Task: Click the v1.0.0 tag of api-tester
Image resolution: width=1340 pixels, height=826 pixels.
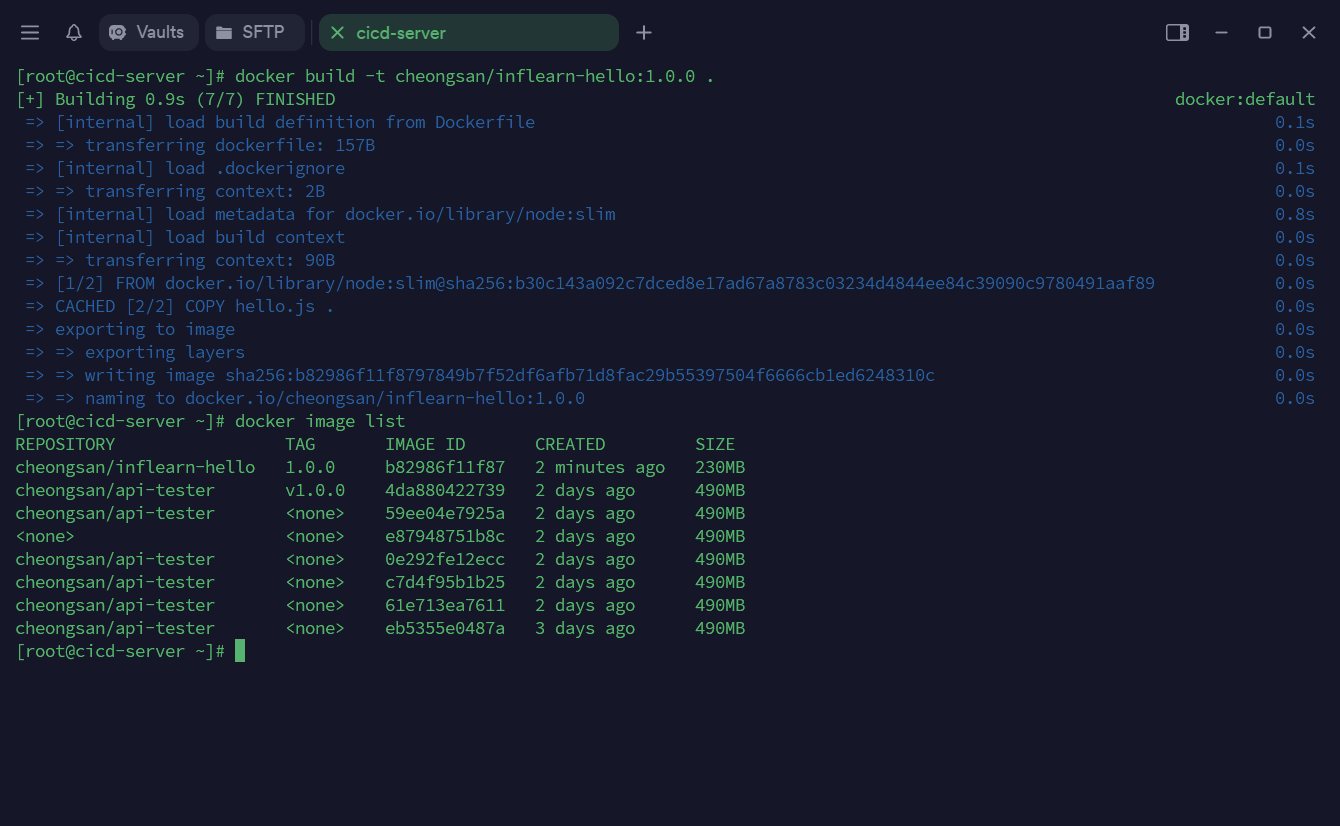Action: pos(315,490)
